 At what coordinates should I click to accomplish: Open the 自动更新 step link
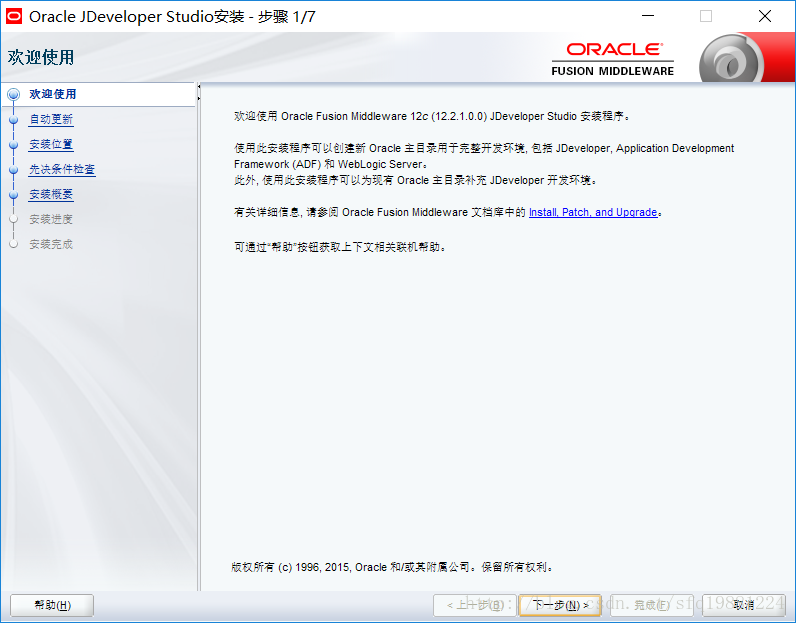[51, 119]
